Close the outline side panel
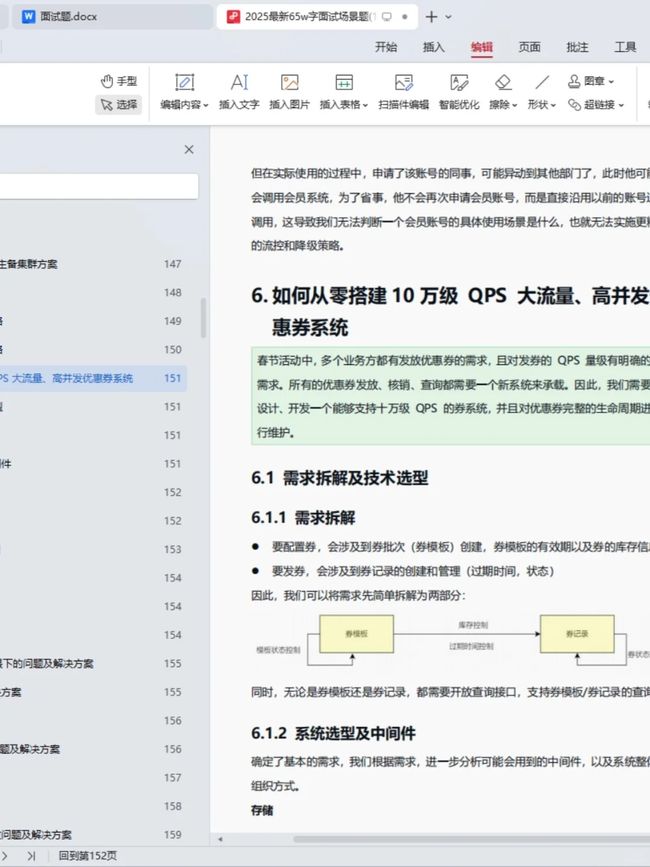This screenshot has width=650, height=867. point(189,149)
